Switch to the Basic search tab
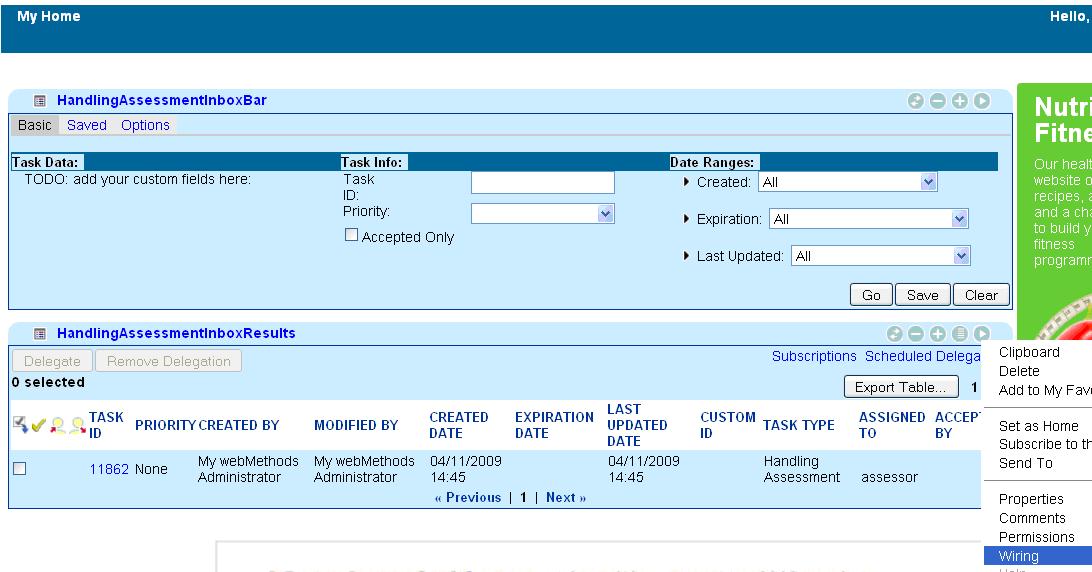Viewport: 1092px width, 572px height. (x=35, y=125)
